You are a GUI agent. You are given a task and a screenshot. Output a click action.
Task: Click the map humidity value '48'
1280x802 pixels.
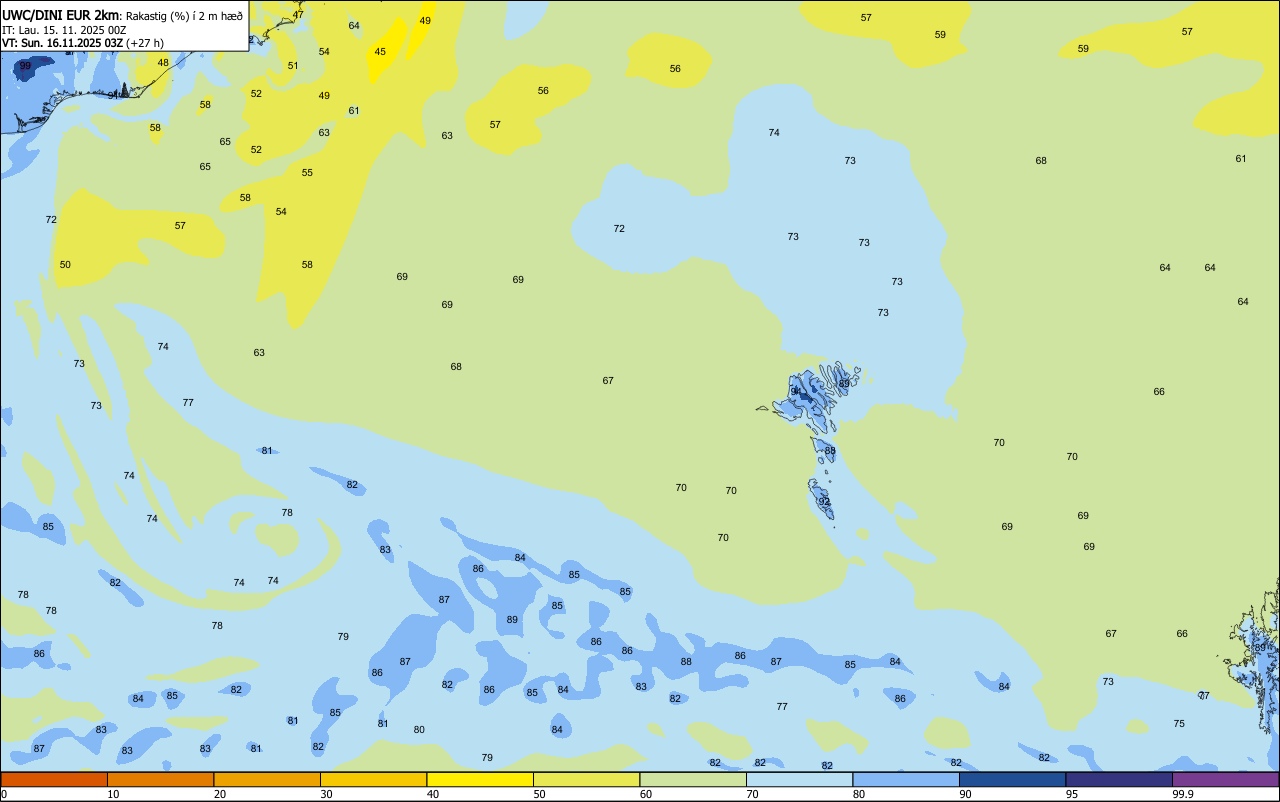163,62
